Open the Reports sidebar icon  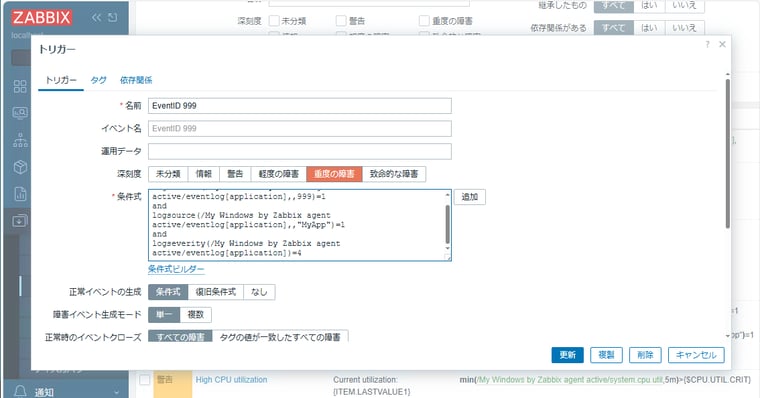[x=20, y=194]
